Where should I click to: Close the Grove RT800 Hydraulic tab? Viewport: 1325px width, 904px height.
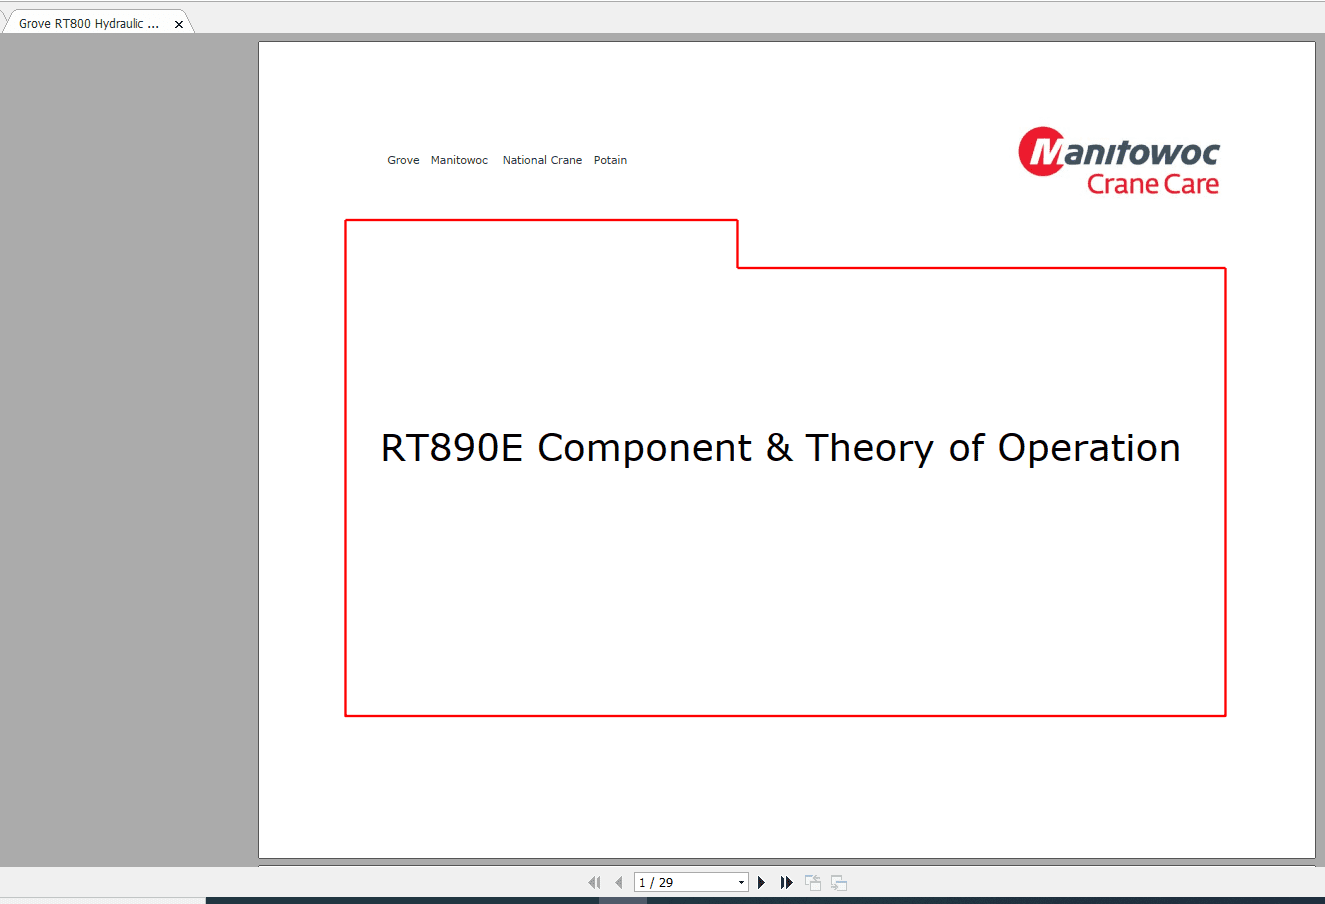tap(178, 22)
